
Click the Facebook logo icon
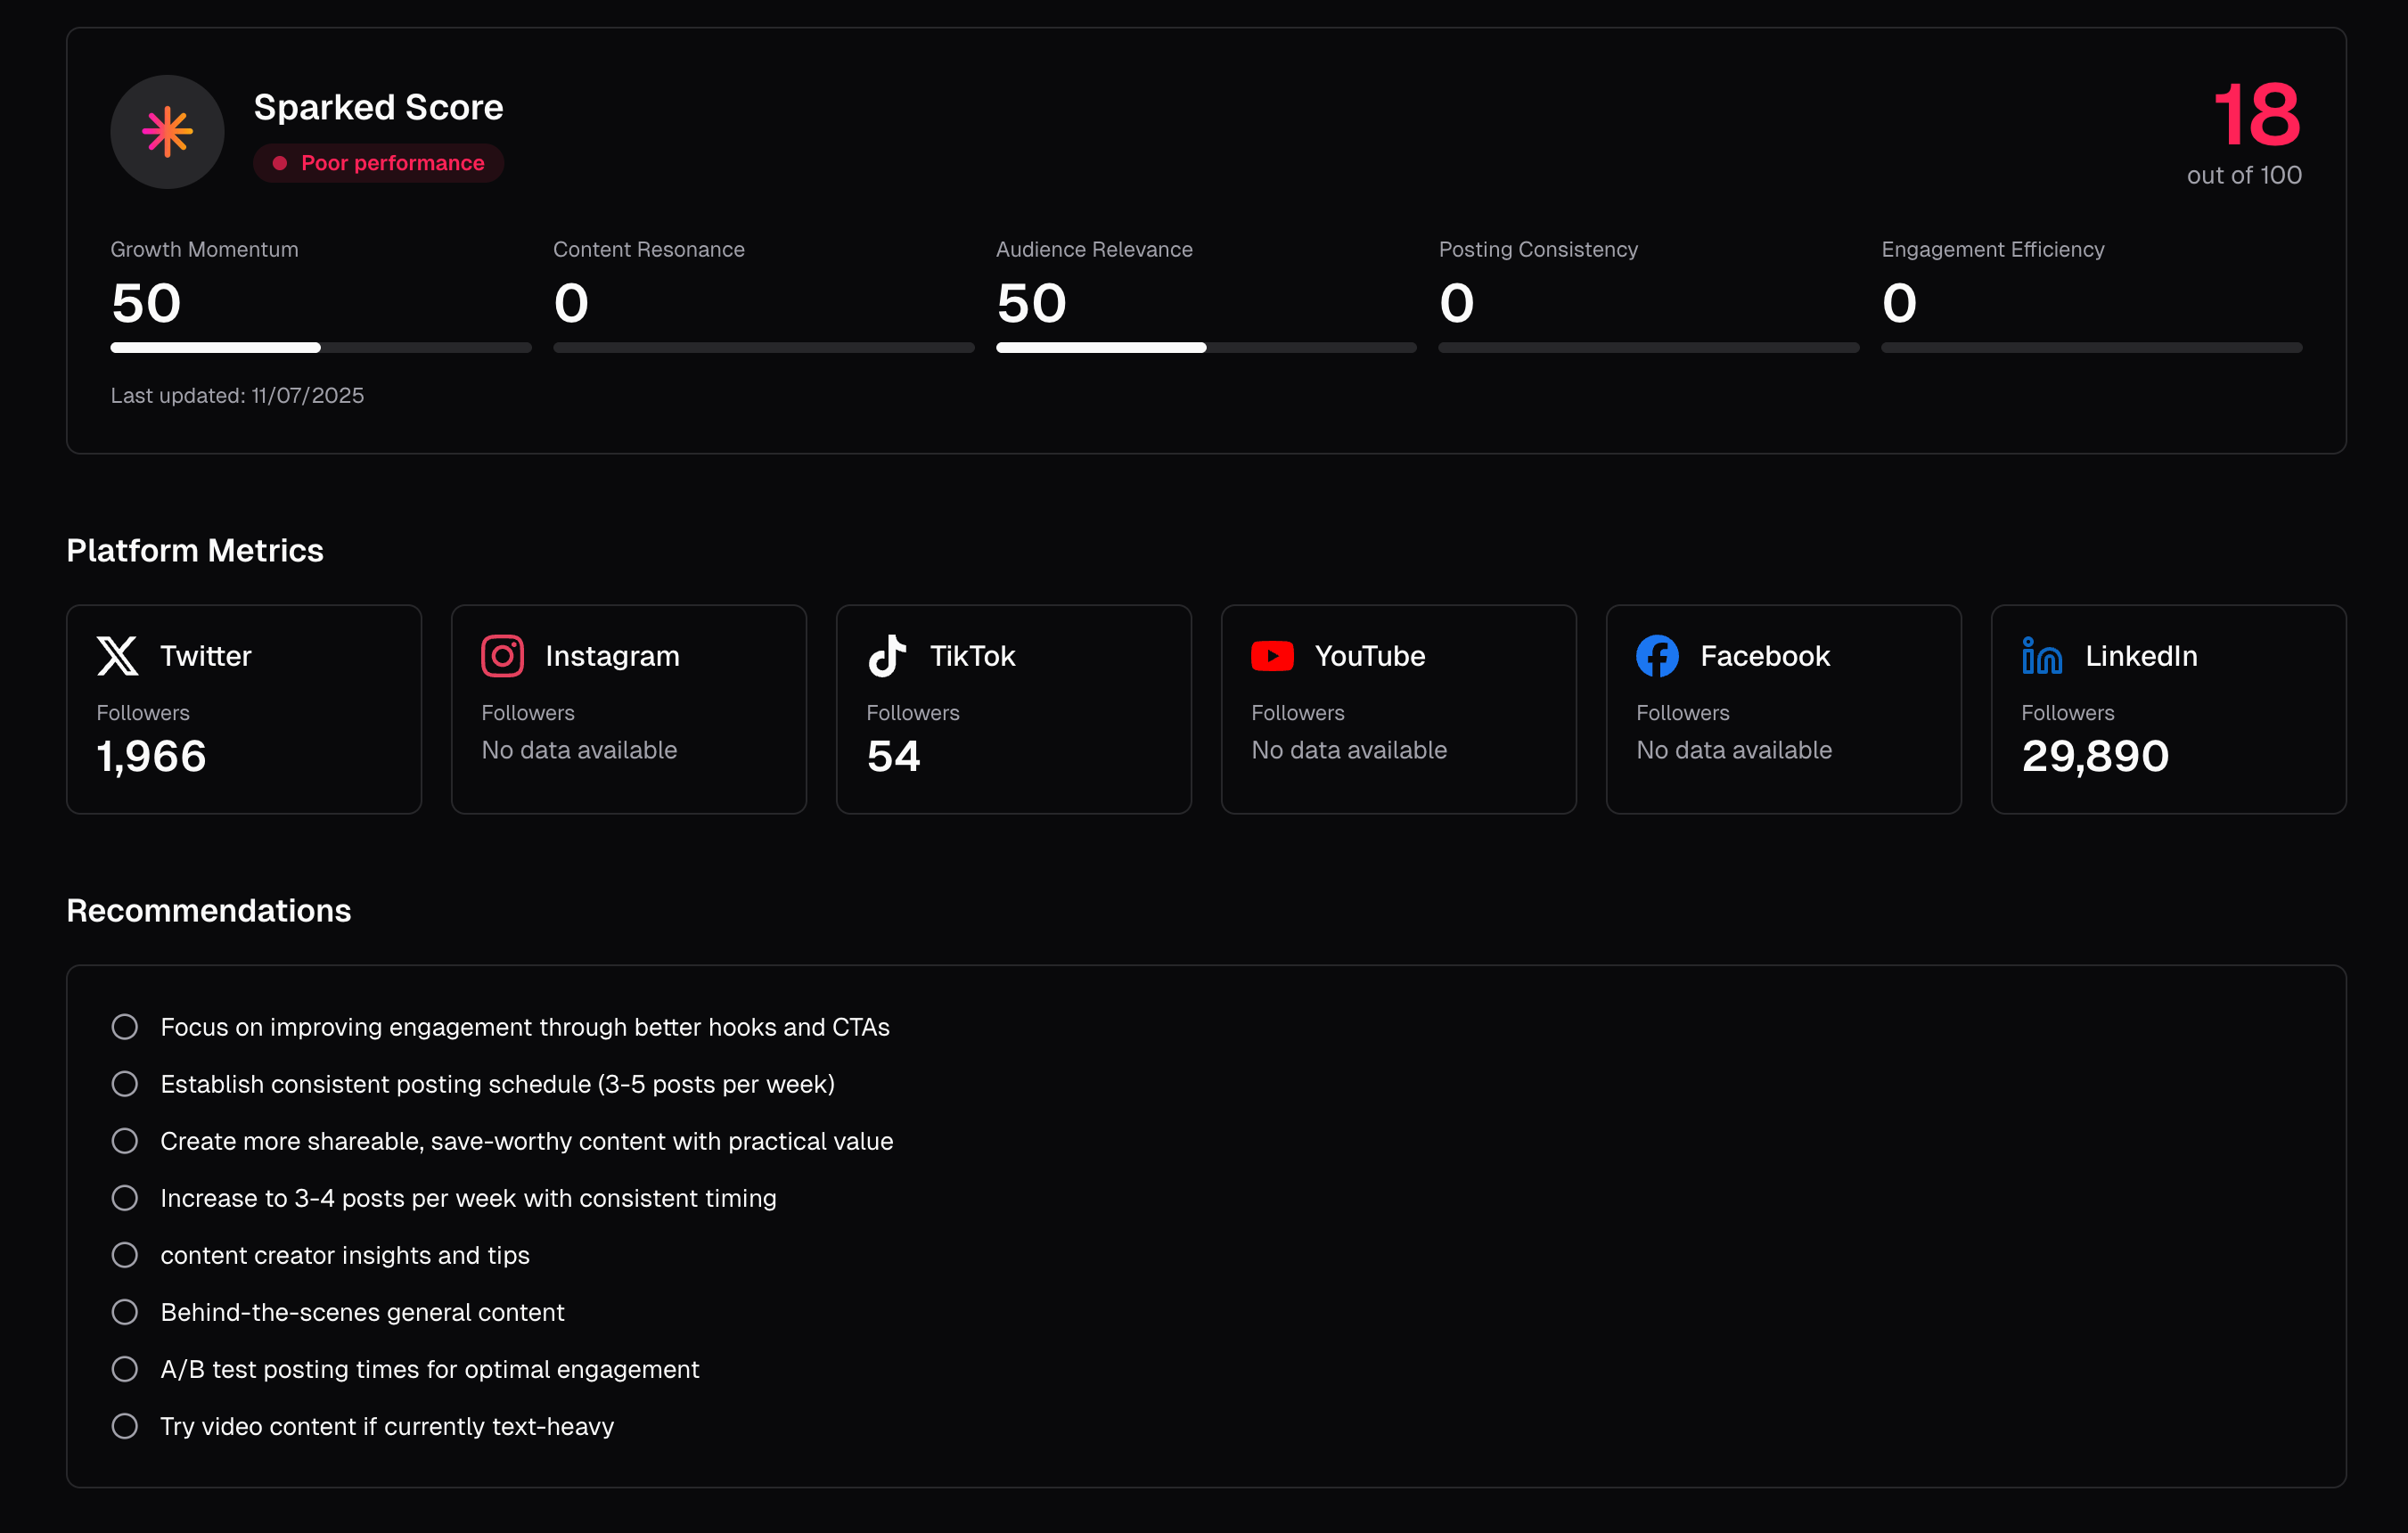coord(1657,656)
